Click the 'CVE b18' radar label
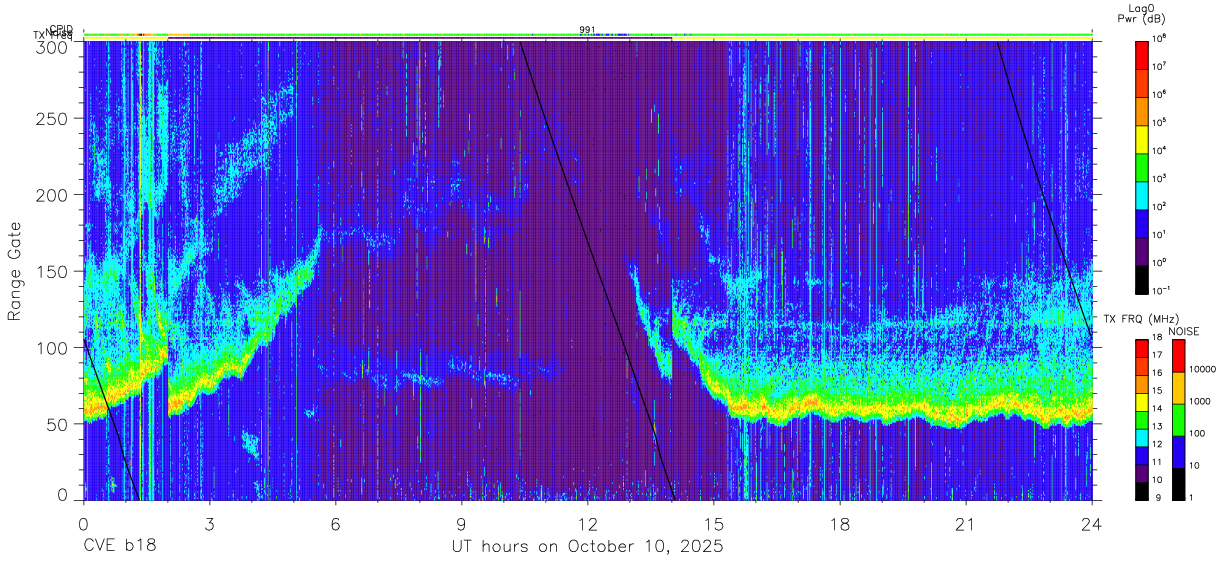1228x567 pixels. pos(119,547)
